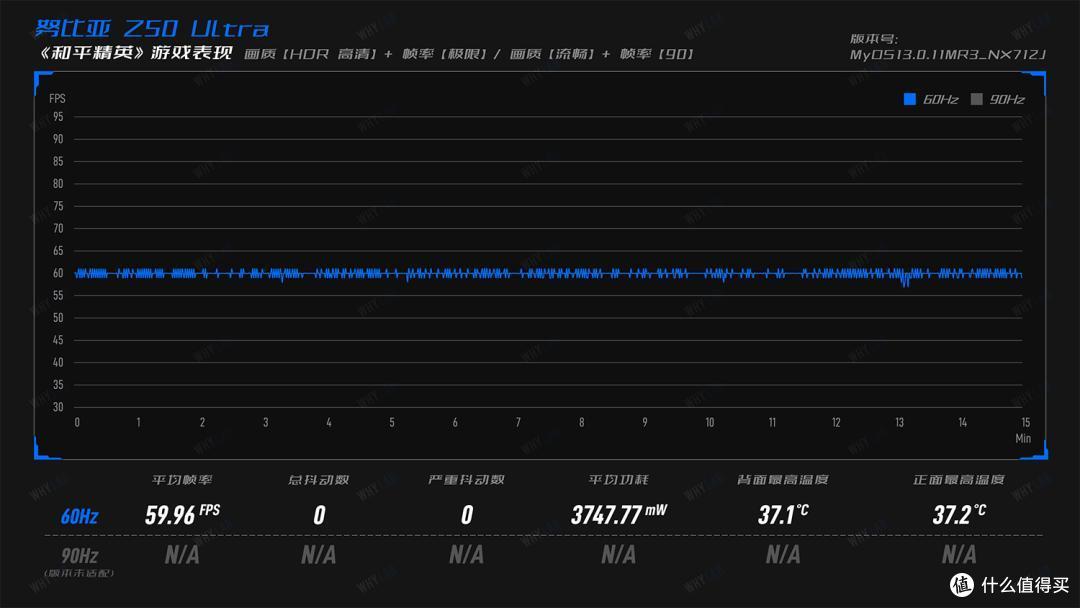Click the 什么值得买 round logo icon

pyautogui.click(x=962, y=585)
